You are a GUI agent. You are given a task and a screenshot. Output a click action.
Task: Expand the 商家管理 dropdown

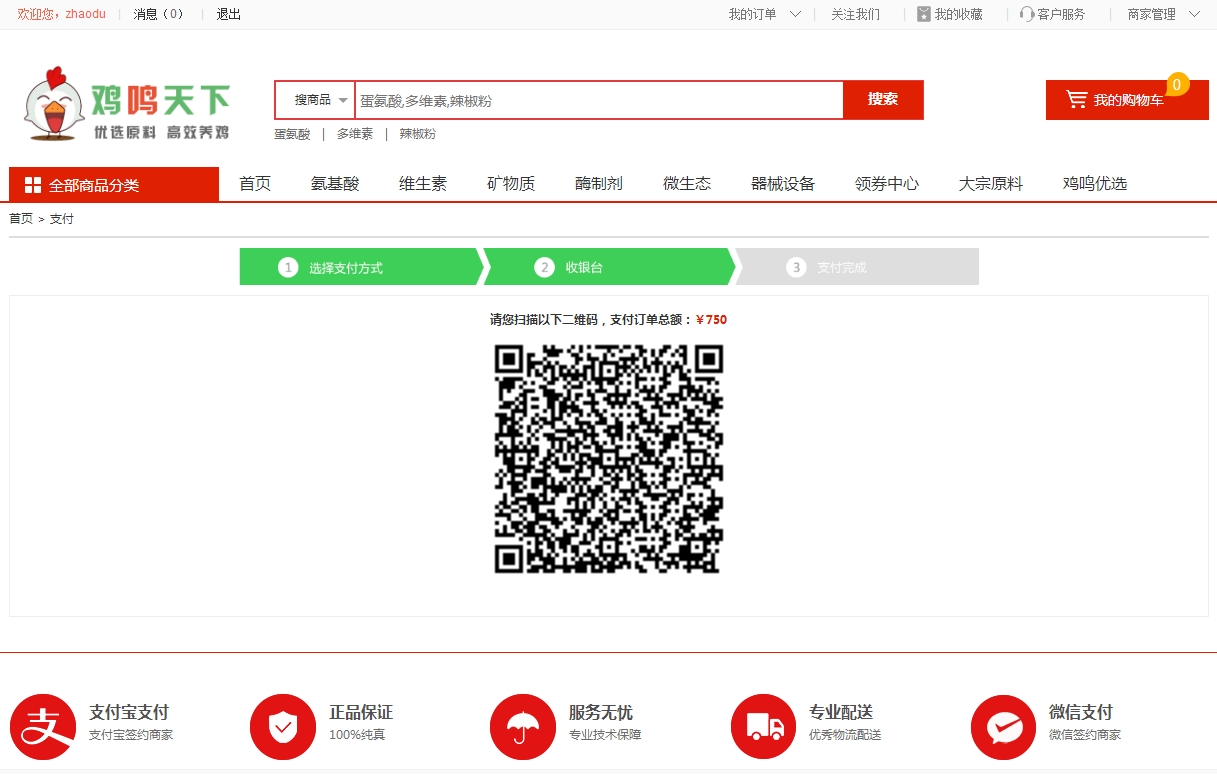(1164, 14)
